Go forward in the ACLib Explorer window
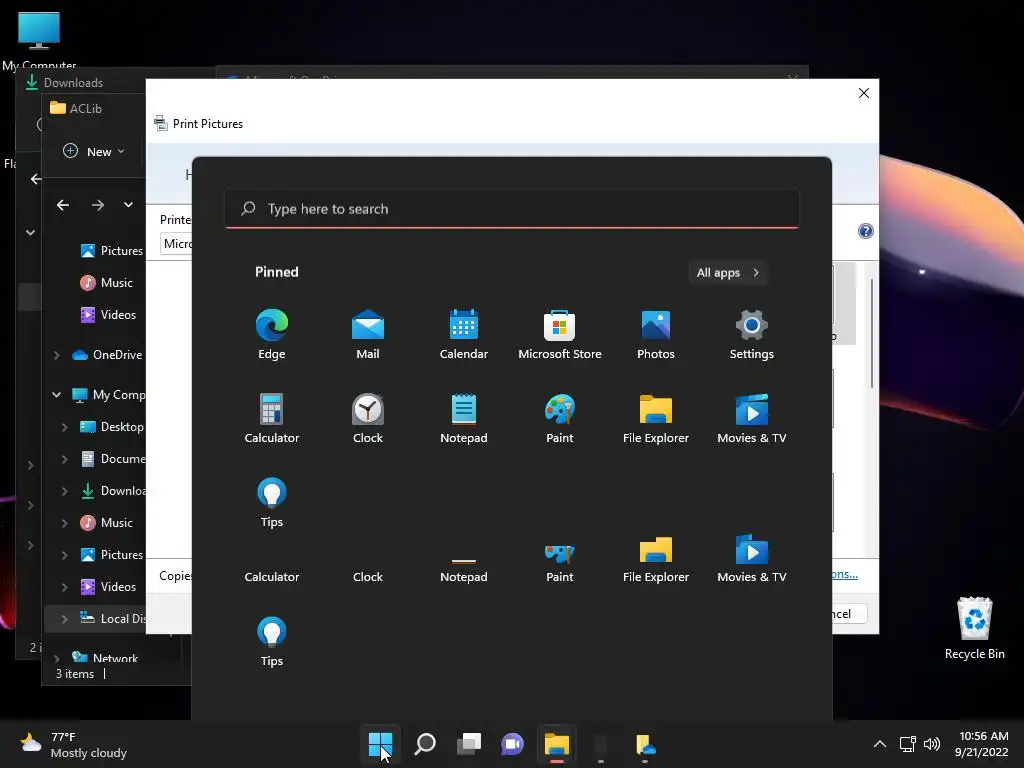 pos(98,205)
